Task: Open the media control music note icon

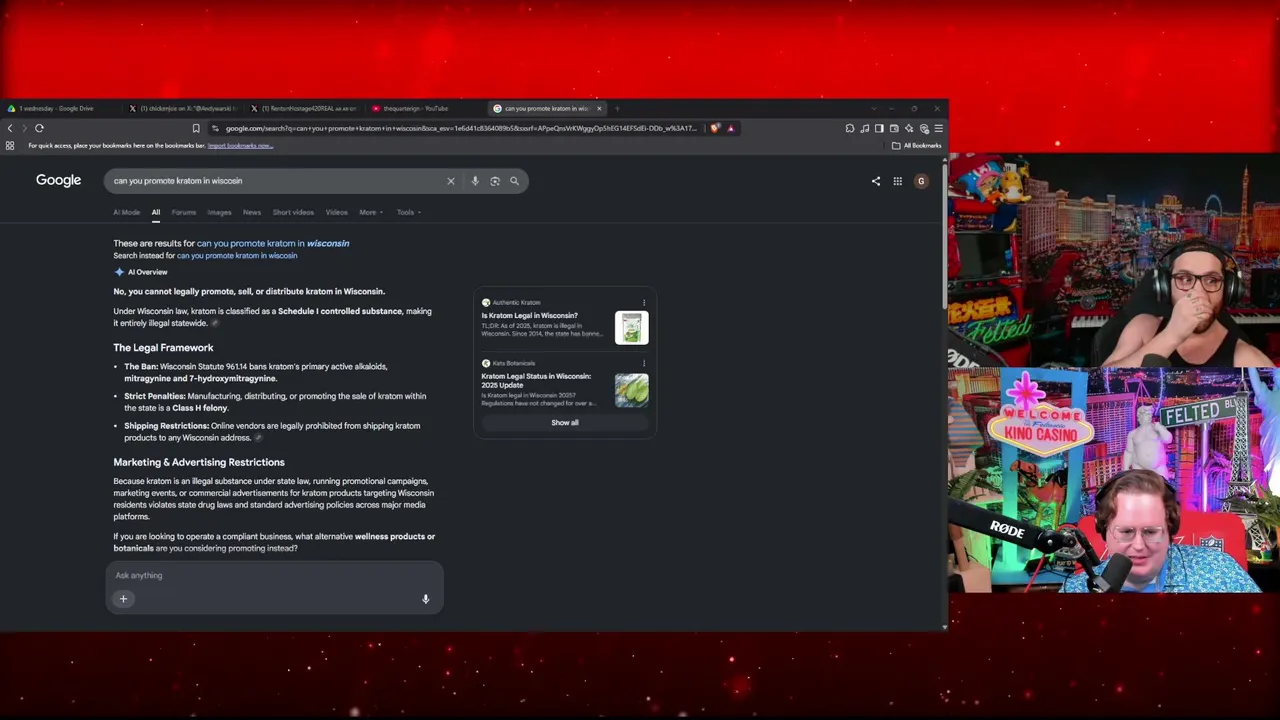Action: click(865, 128)
